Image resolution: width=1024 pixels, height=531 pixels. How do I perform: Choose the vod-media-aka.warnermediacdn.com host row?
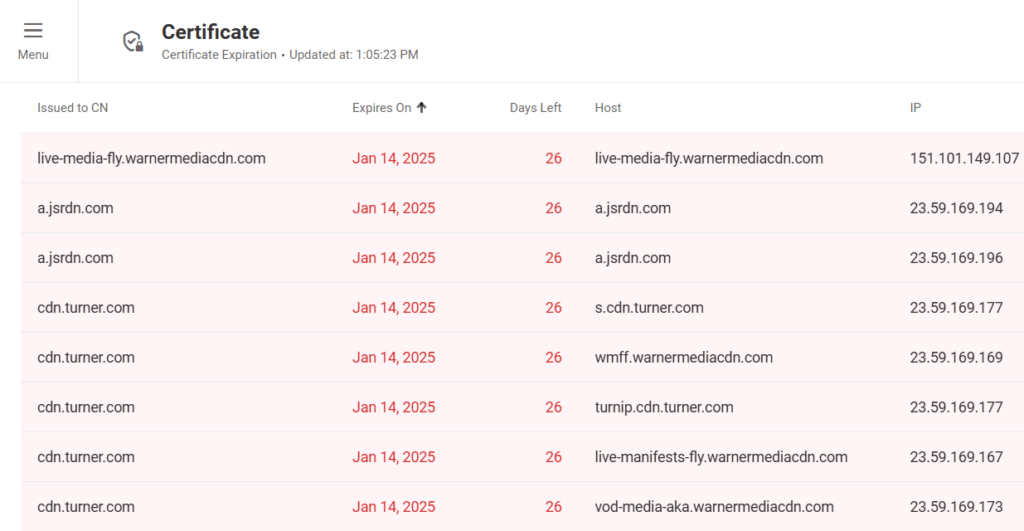[714, 507]
